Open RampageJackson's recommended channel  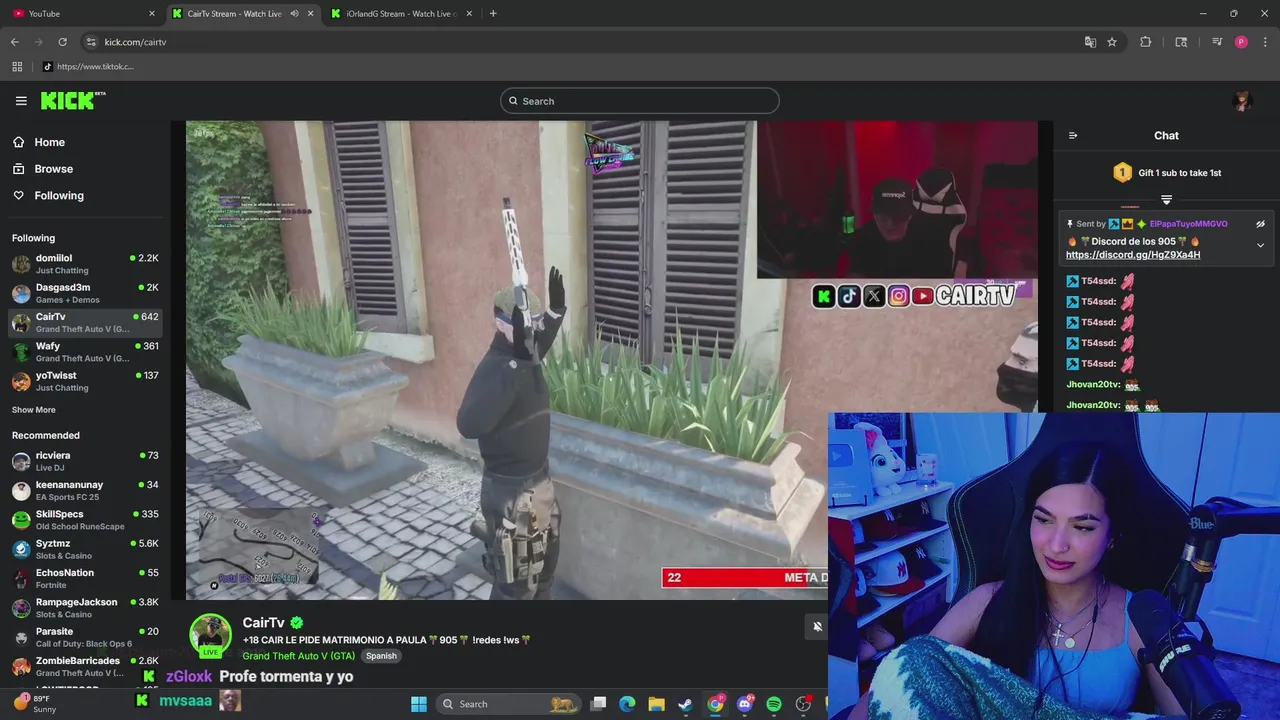pos(85,608)
